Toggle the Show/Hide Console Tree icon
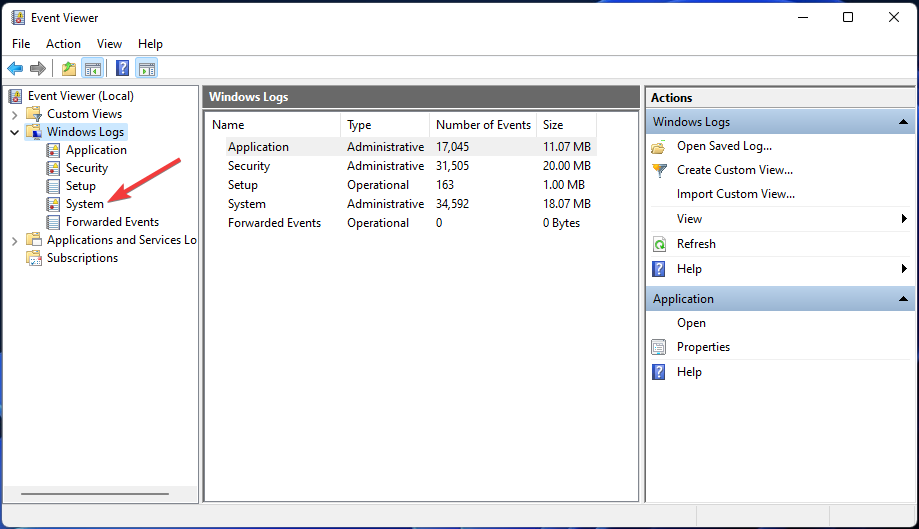 point(92,69)
